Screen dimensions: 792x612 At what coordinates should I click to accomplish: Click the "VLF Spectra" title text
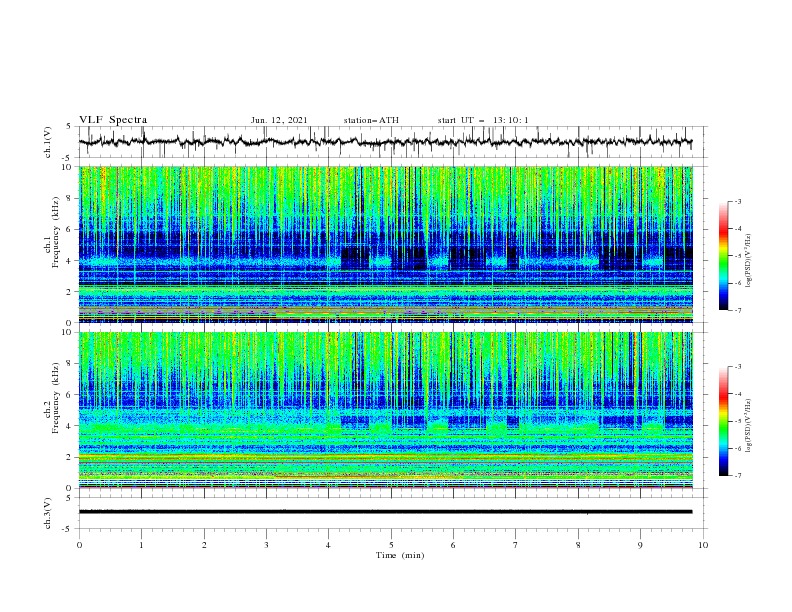pos(113,120)
